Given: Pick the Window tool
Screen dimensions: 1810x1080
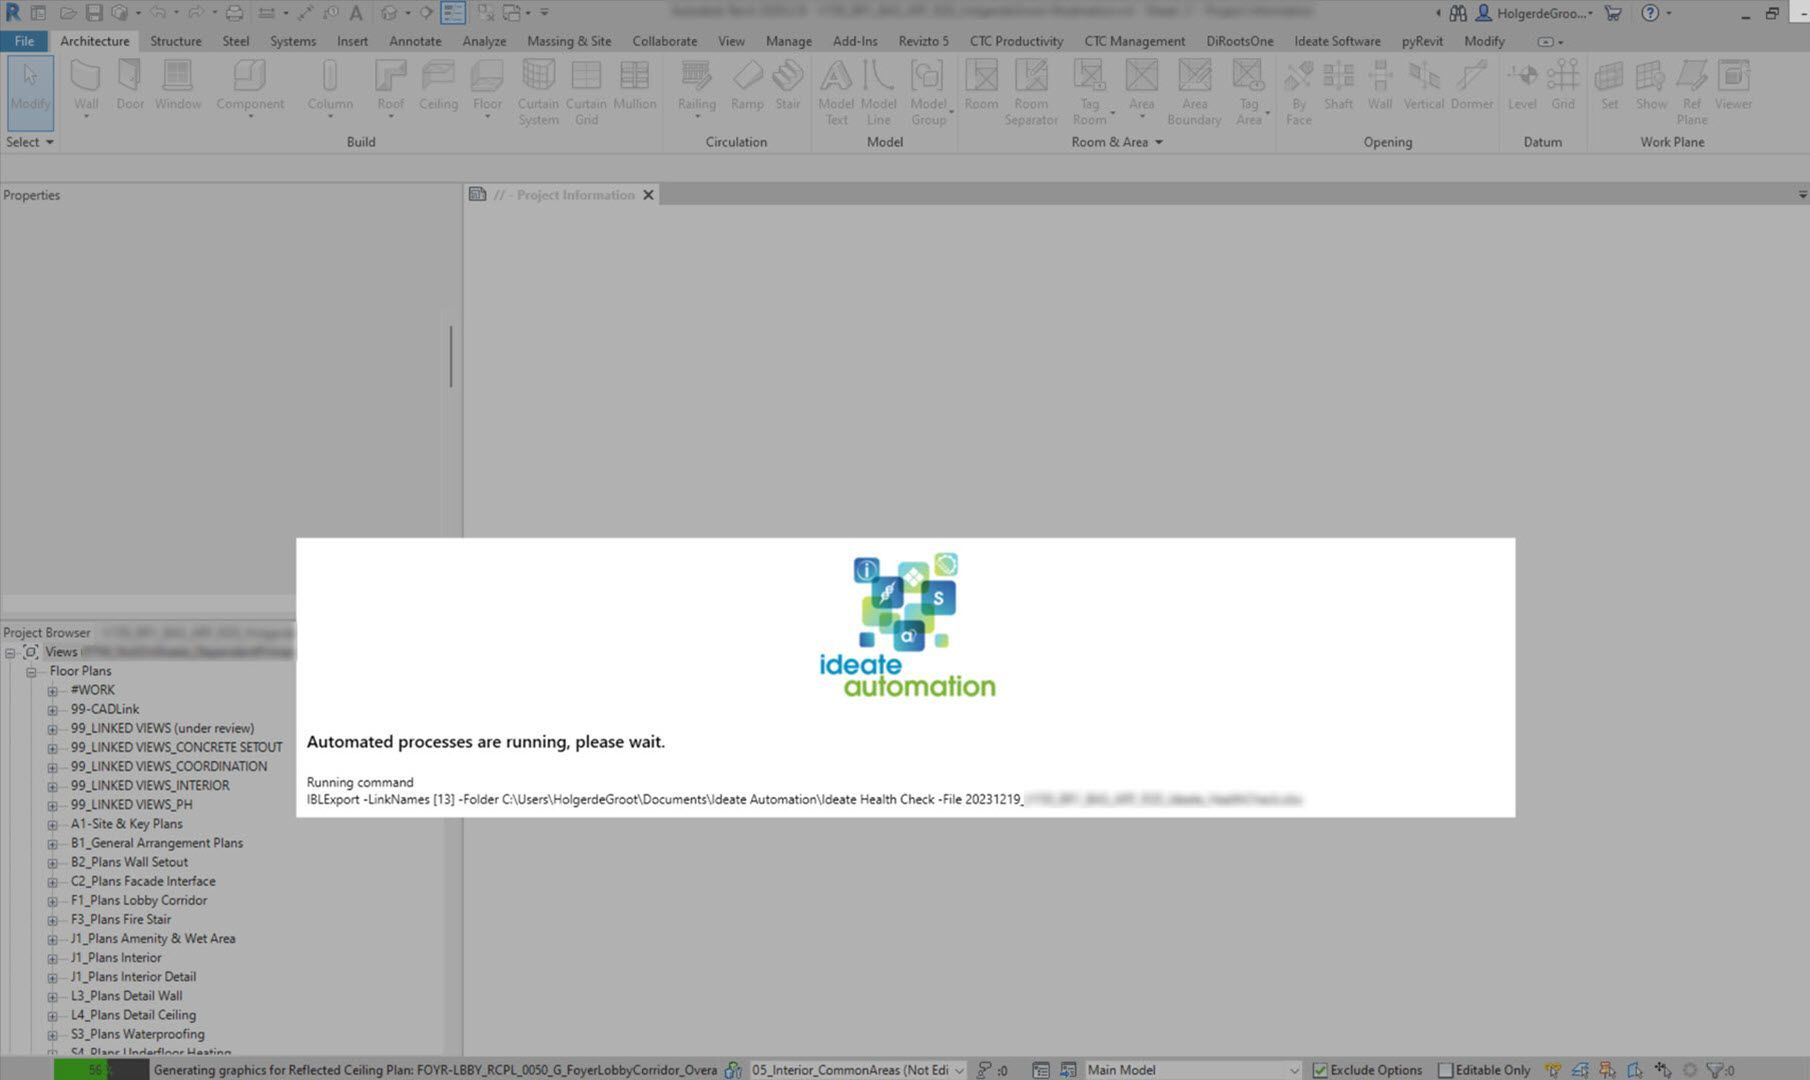Looking at the screenshot, I should click(x=178, y=85).
